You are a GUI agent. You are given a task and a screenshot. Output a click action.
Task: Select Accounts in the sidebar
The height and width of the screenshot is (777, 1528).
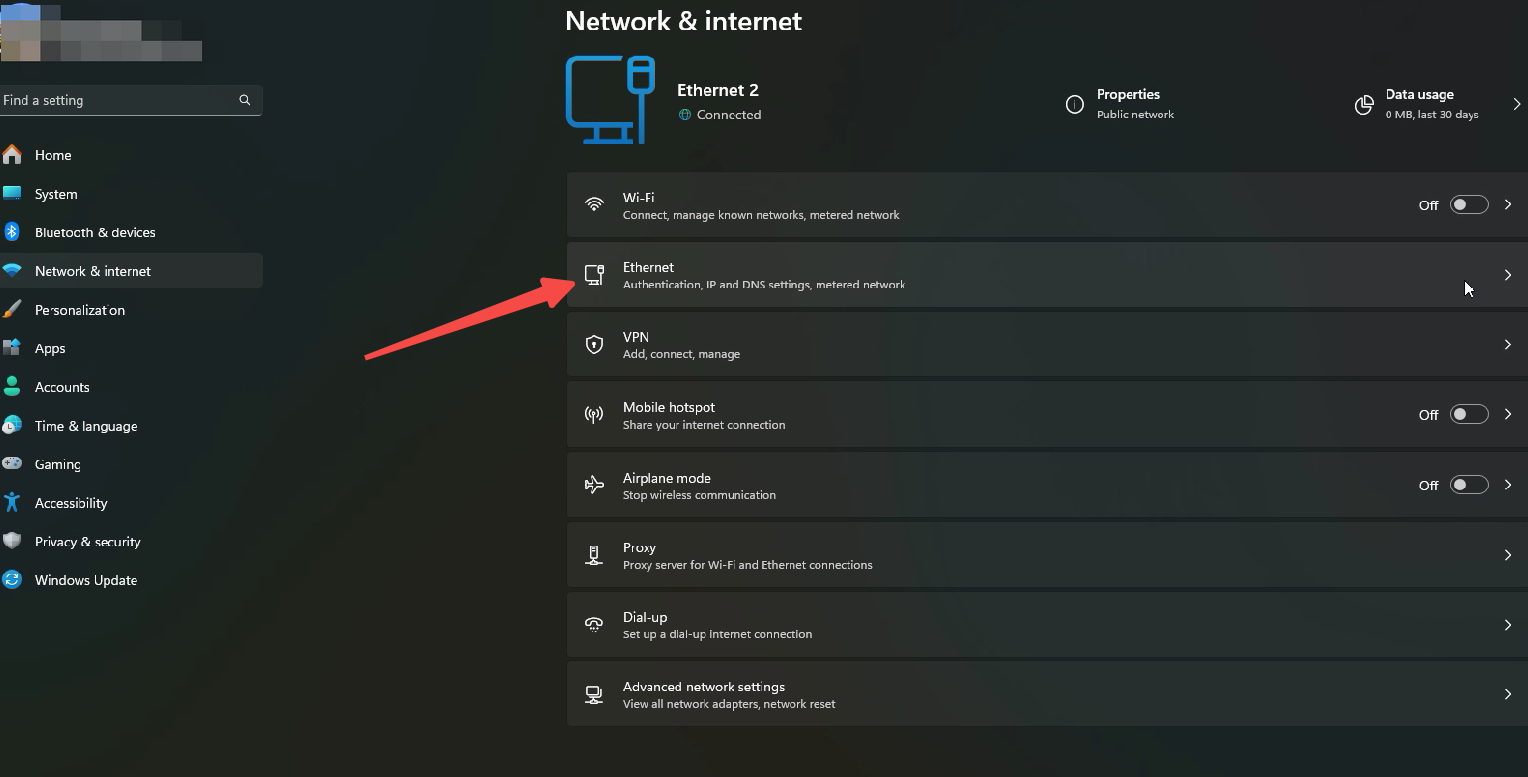pyautogui.click(x=131, y=387)
